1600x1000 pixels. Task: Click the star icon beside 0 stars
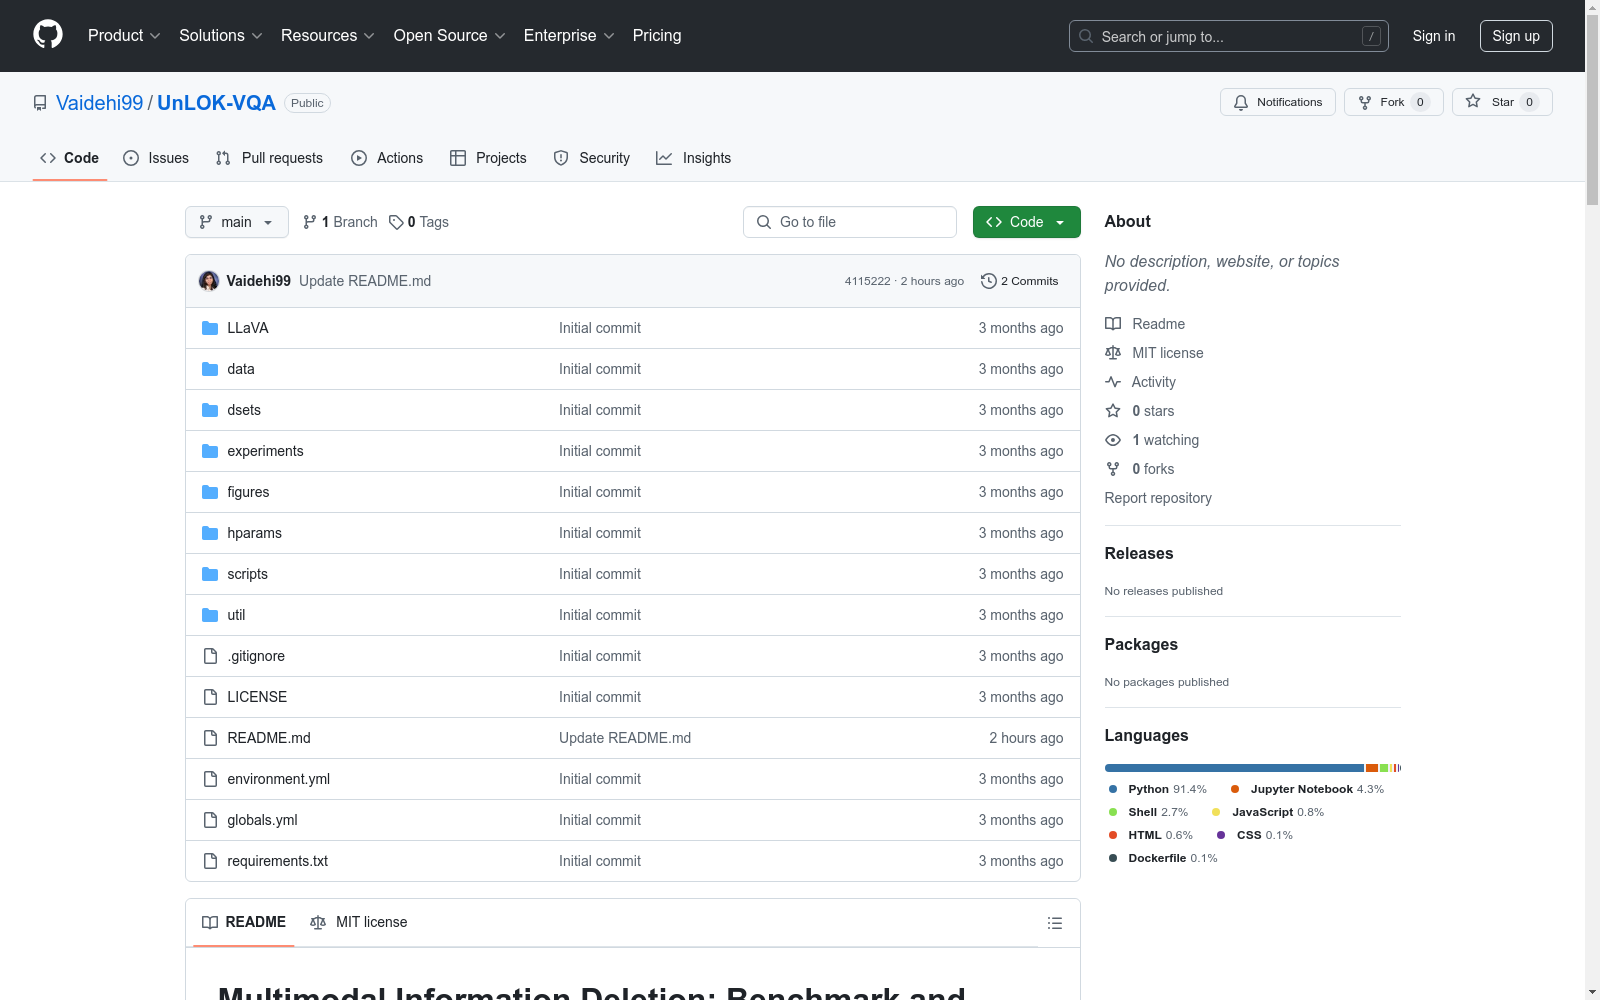tap(1113, 411)
